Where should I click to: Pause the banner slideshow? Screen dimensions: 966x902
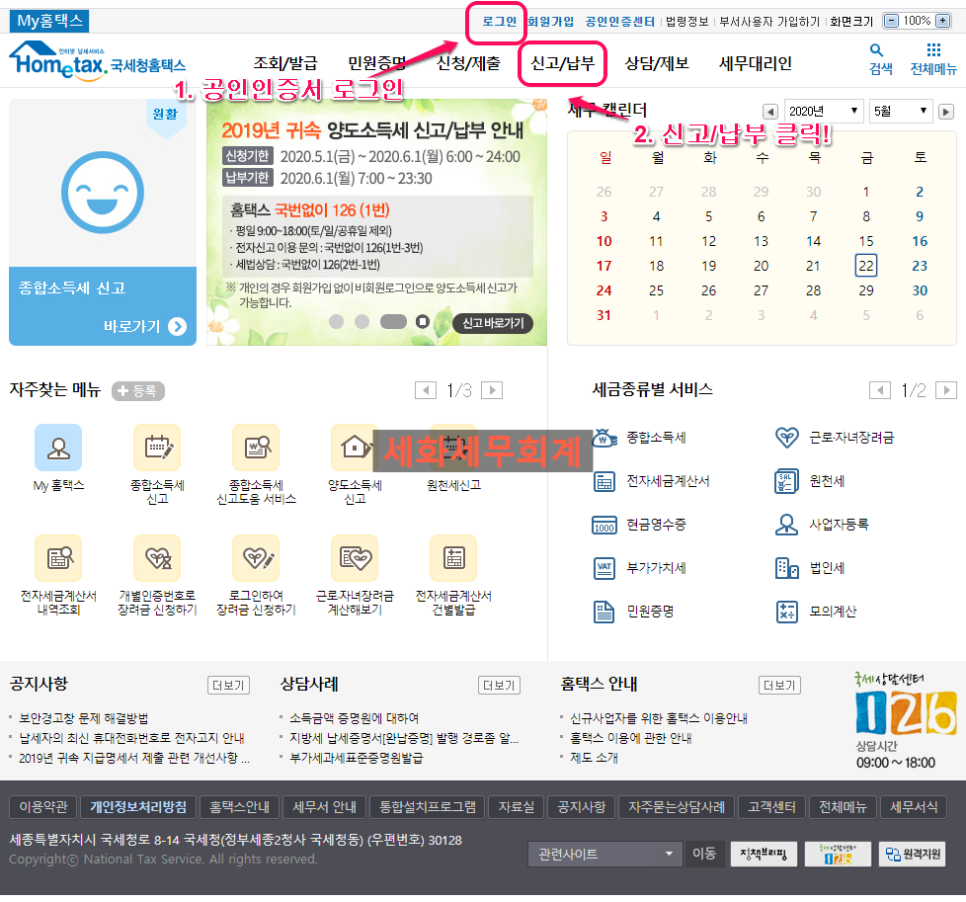pos(423,322)
